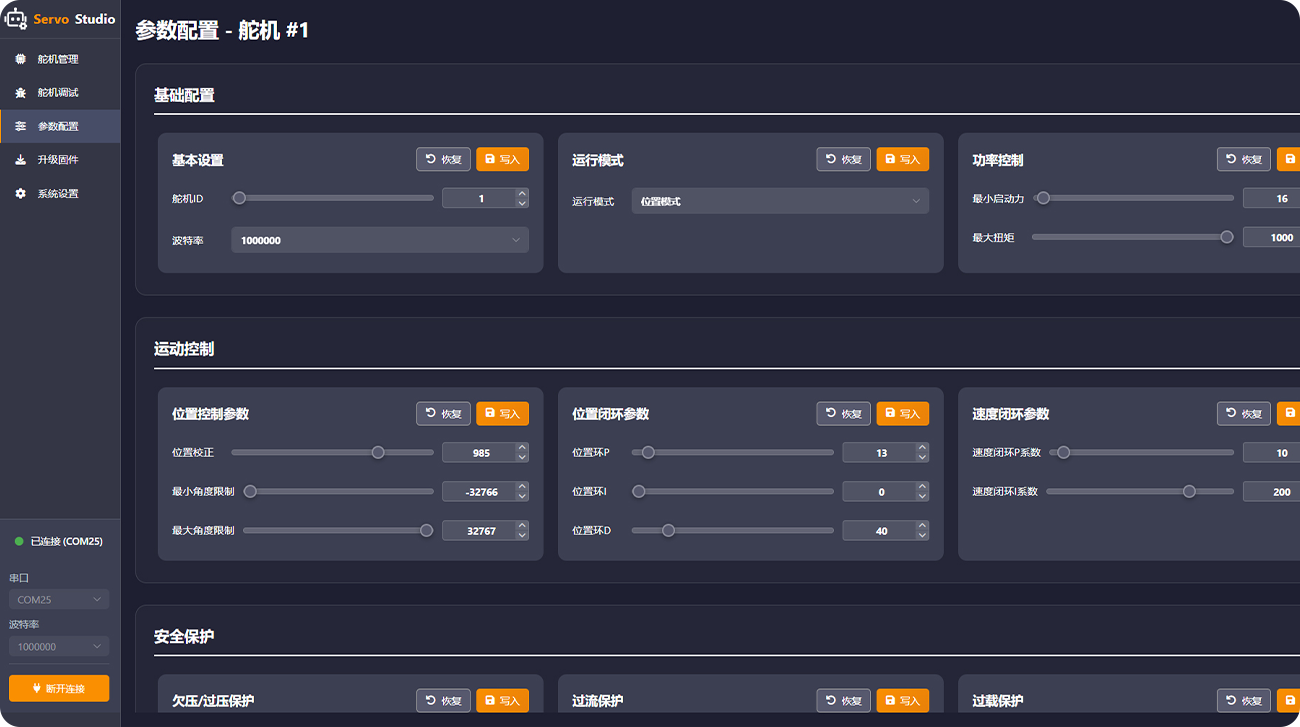Click the Servo Studio robot logo icon
Image resolution: width=1300 pixels, height=727 pixels.
click(x=16, y=18)
